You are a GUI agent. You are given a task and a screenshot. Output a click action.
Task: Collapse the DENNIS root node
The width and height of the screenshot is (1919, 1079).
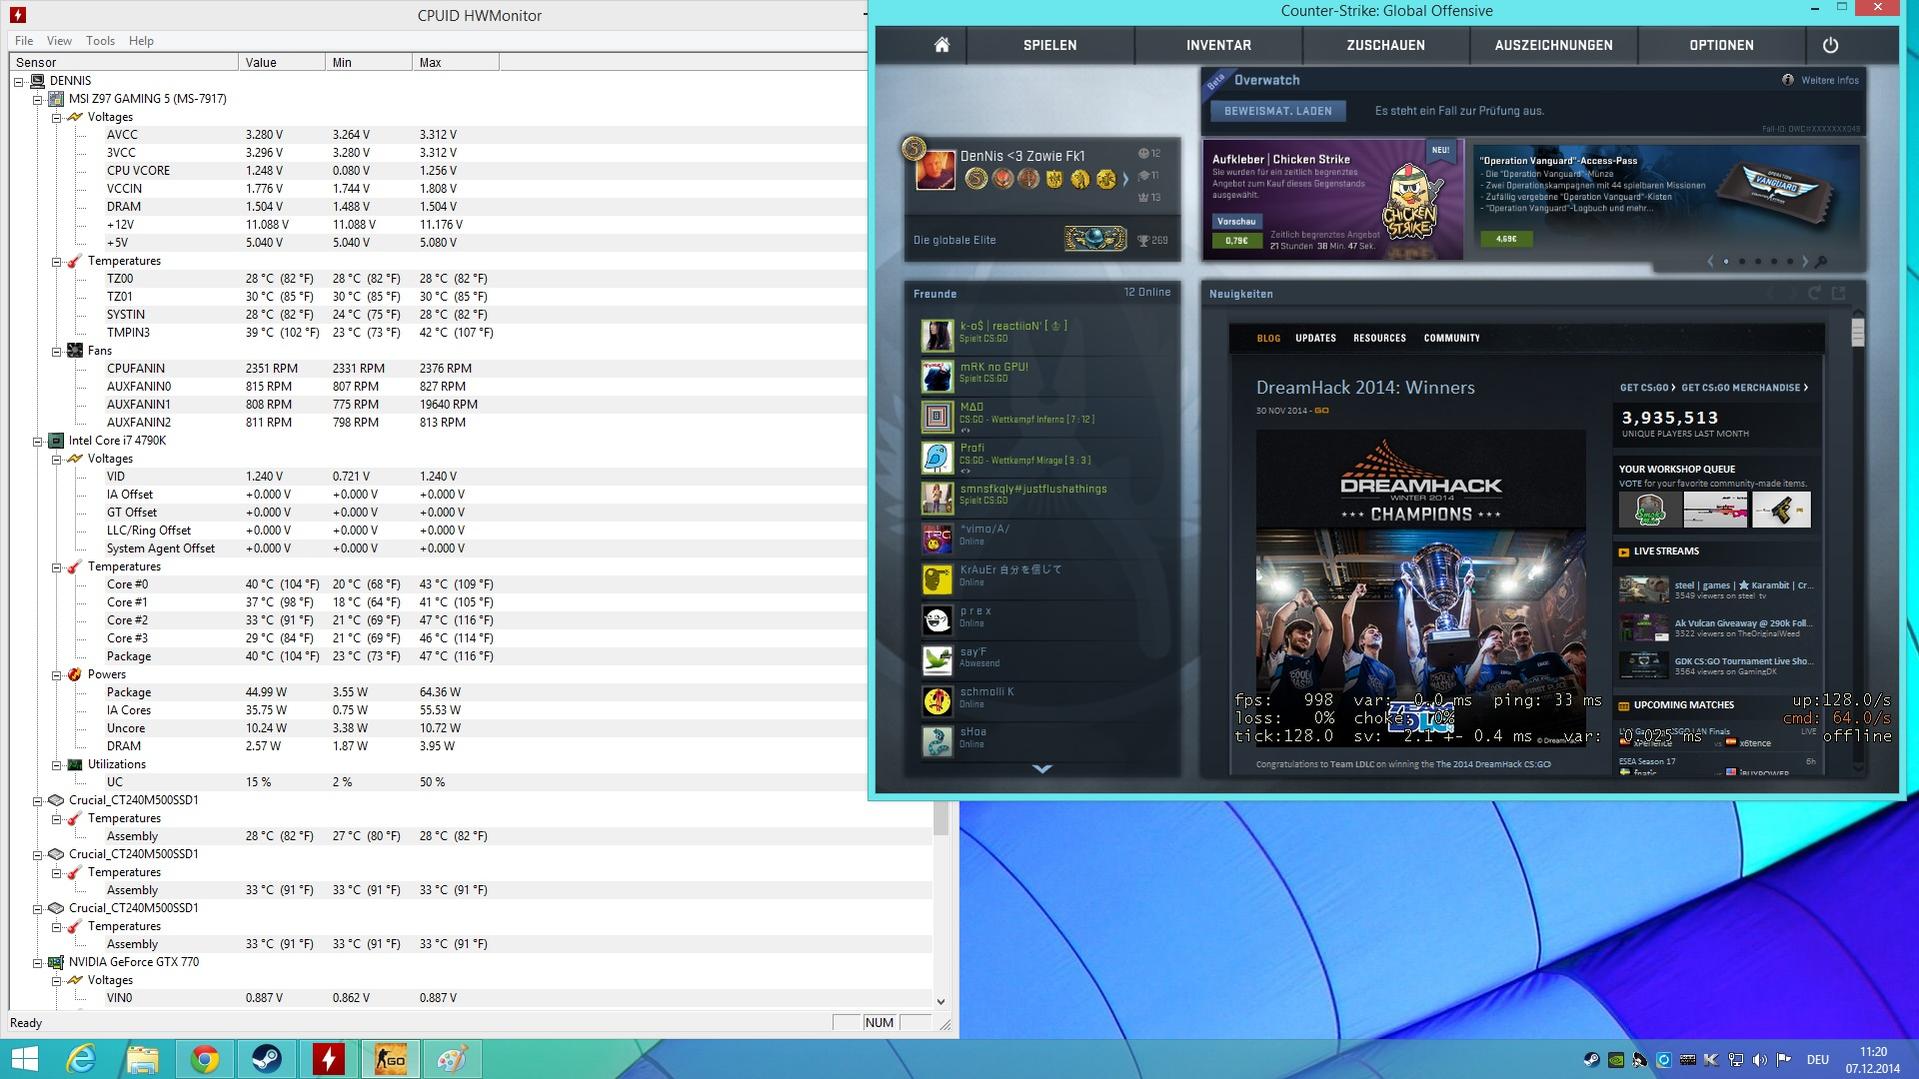tap(19, 81)
